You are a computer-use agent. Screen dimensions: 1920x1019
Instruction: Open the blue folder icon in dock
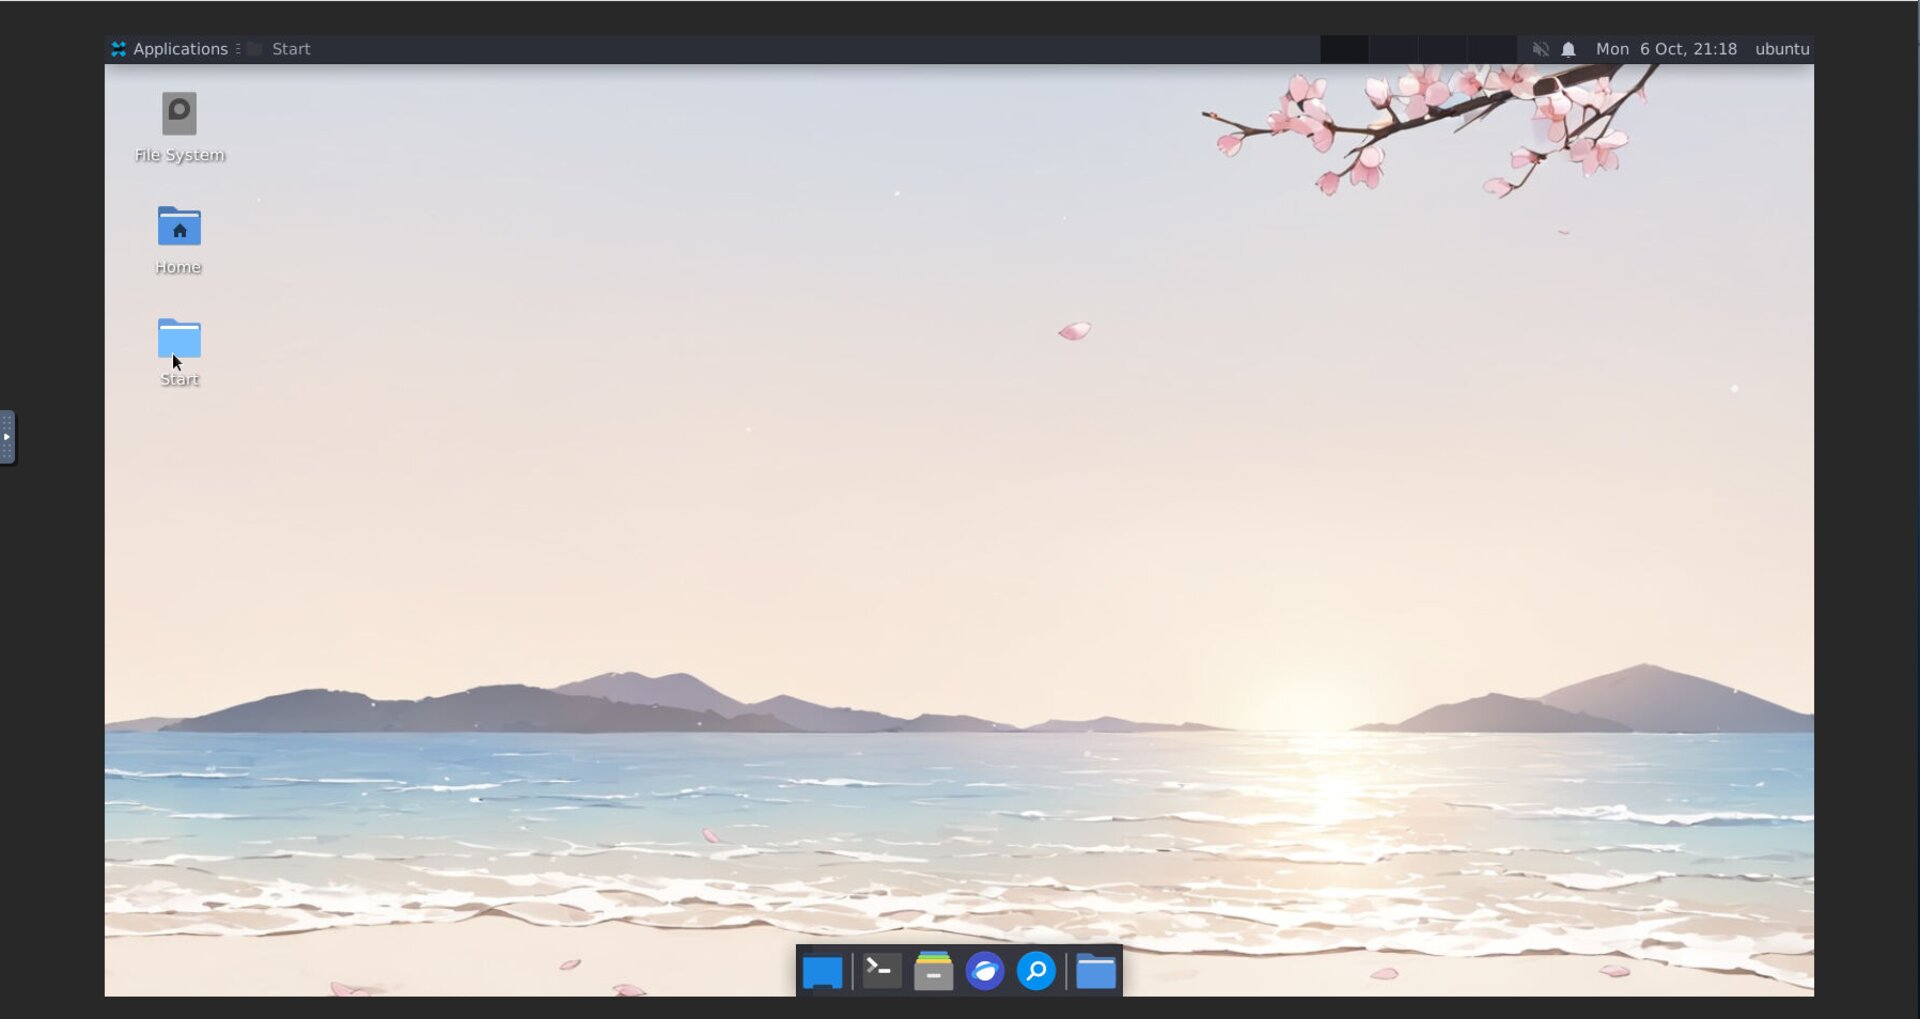coord(1096,971)
